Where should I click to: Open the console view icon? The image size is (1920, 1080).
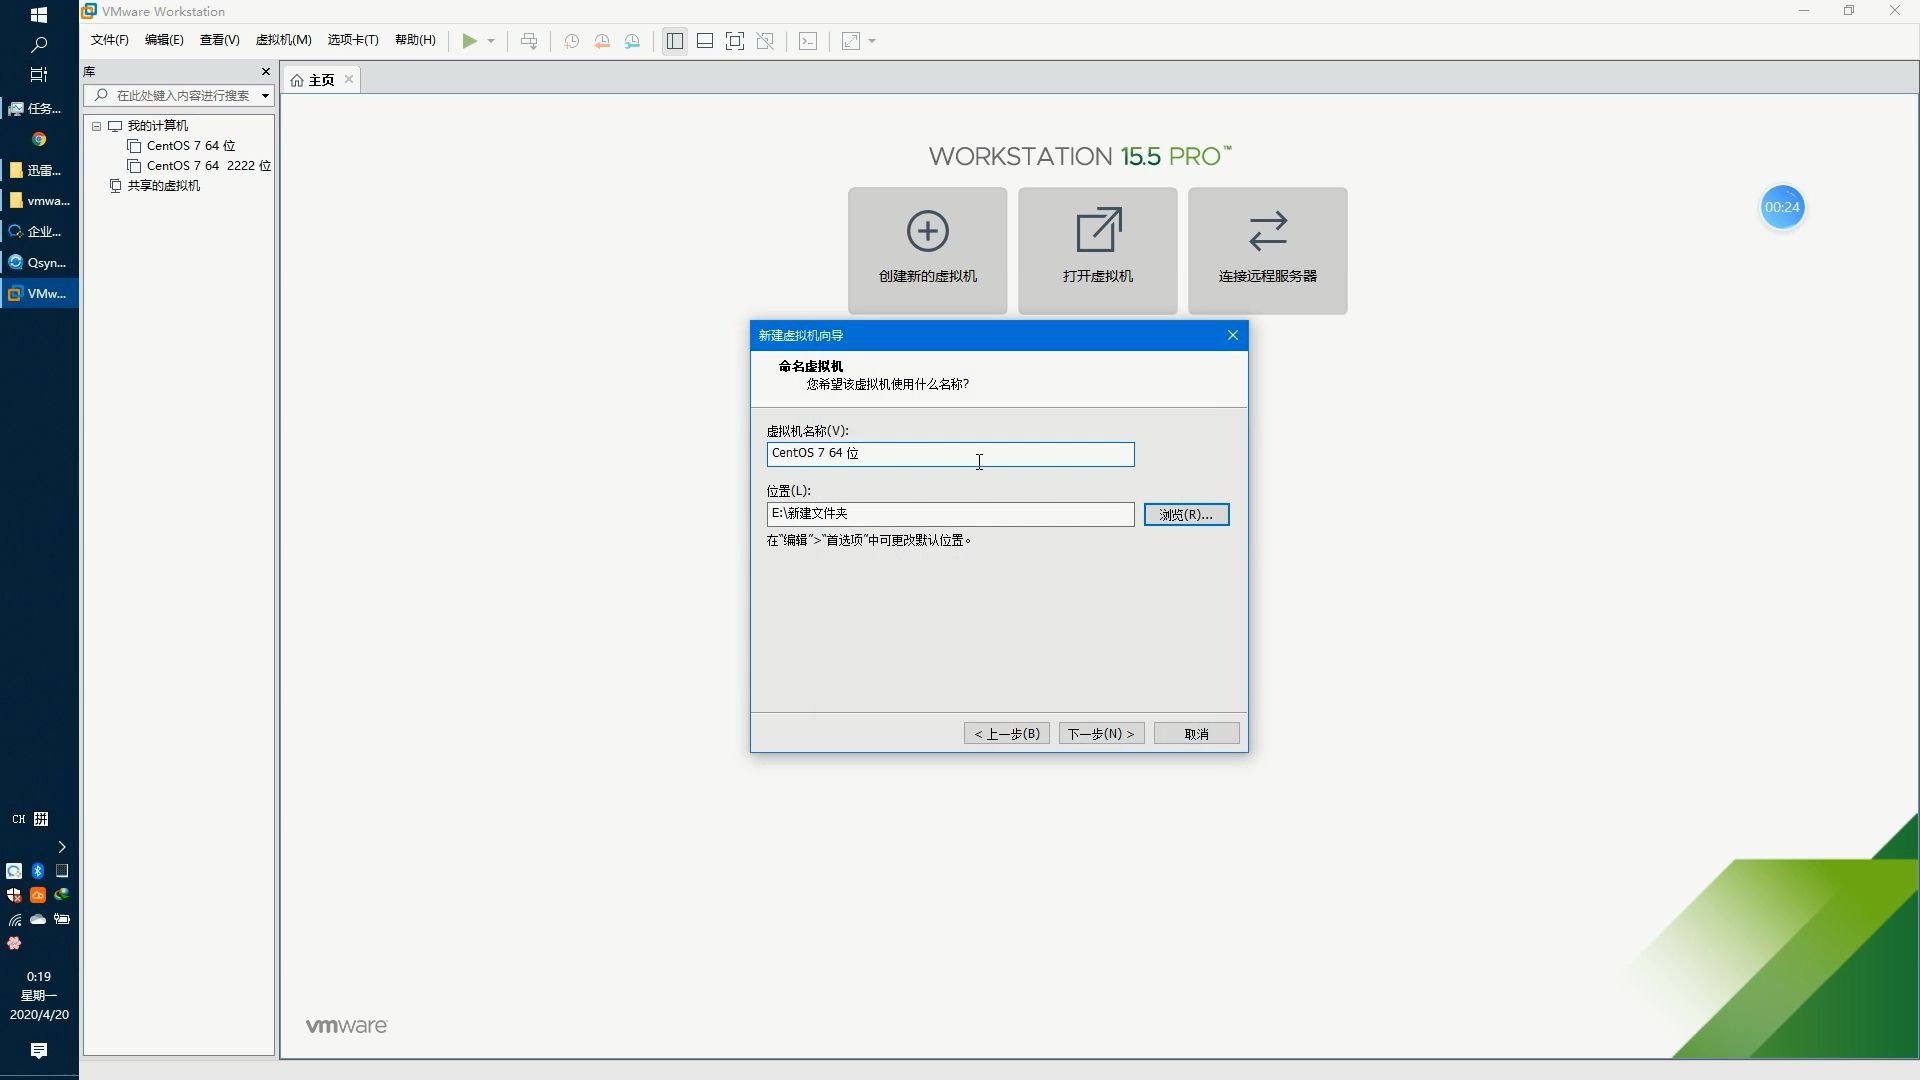pos(808,41)
